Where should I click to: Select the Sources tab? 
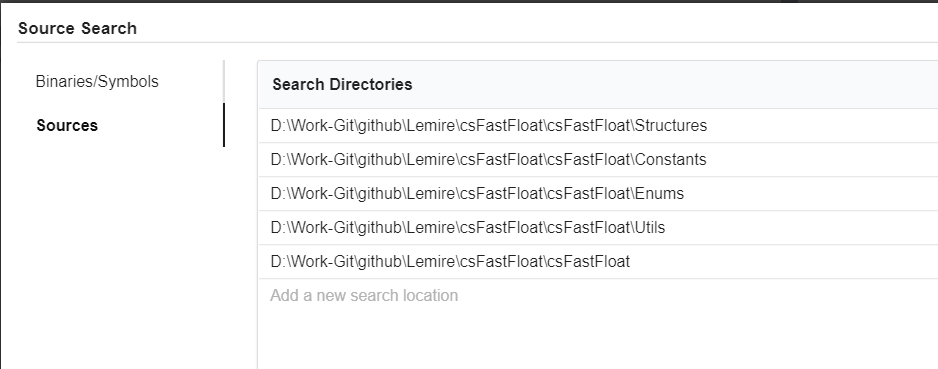click(67, 126)
